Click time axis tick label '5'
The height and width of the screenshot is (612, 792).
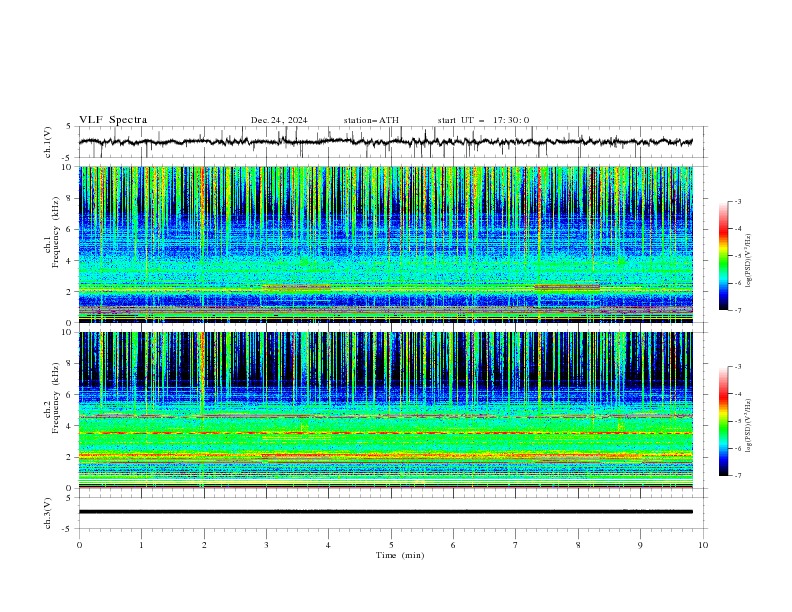point(391,545)
